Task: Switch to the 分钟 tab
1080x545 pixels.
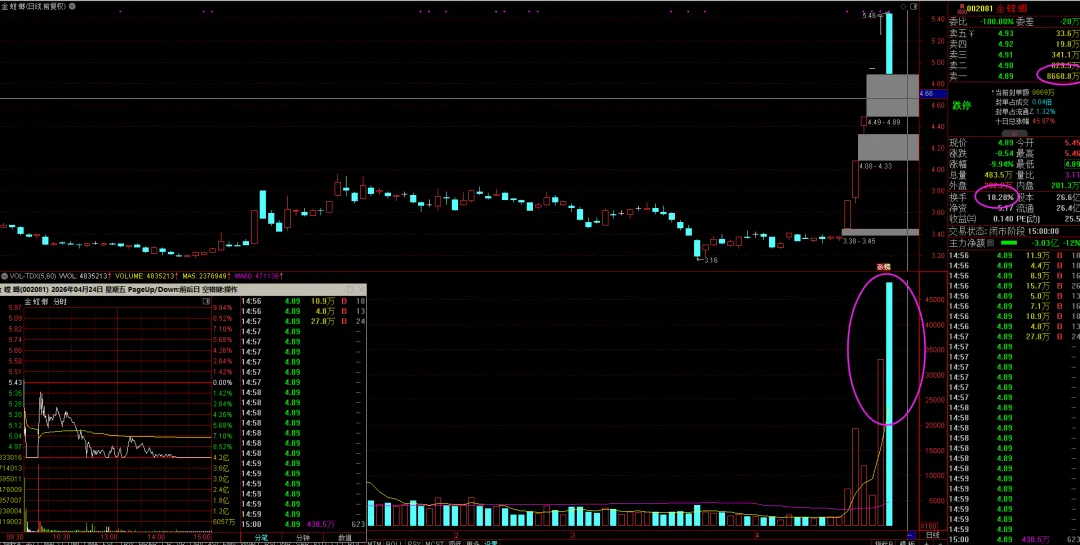Action: (x=302, y=537)
